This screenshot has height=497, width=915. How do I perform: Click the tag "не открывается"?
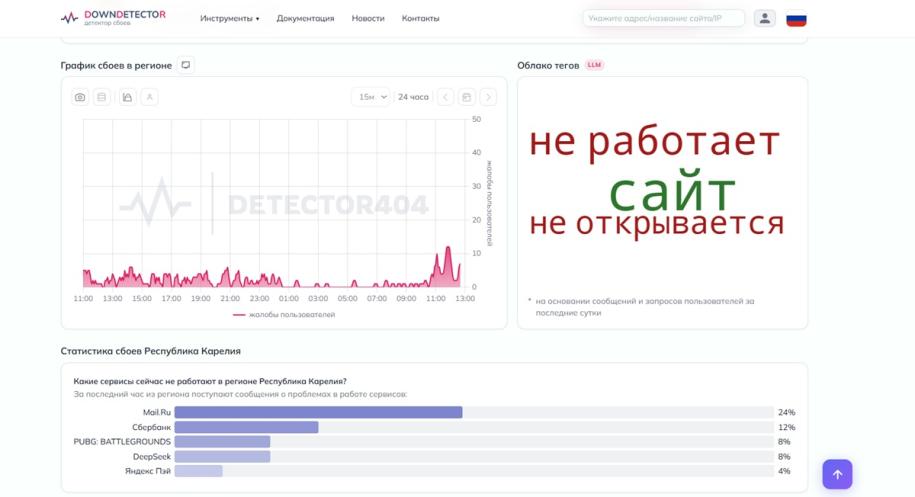(x=656, y=224)
